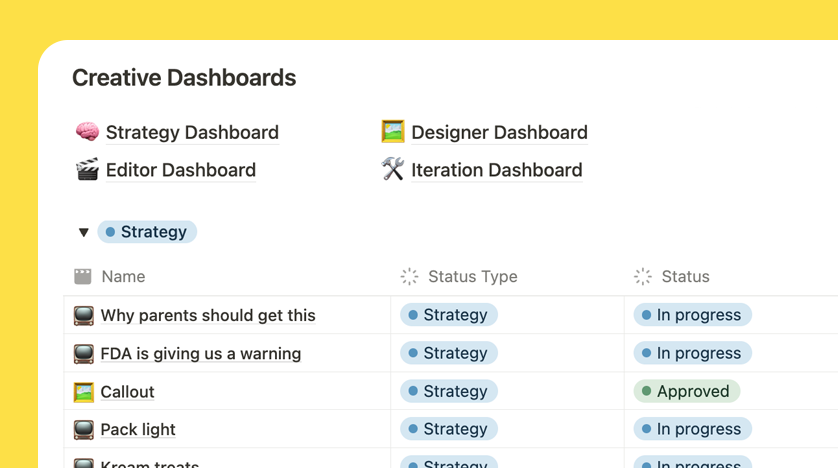Click the Strategy group header tag
The height and width of the screenshot is (468, 838).
147,232
